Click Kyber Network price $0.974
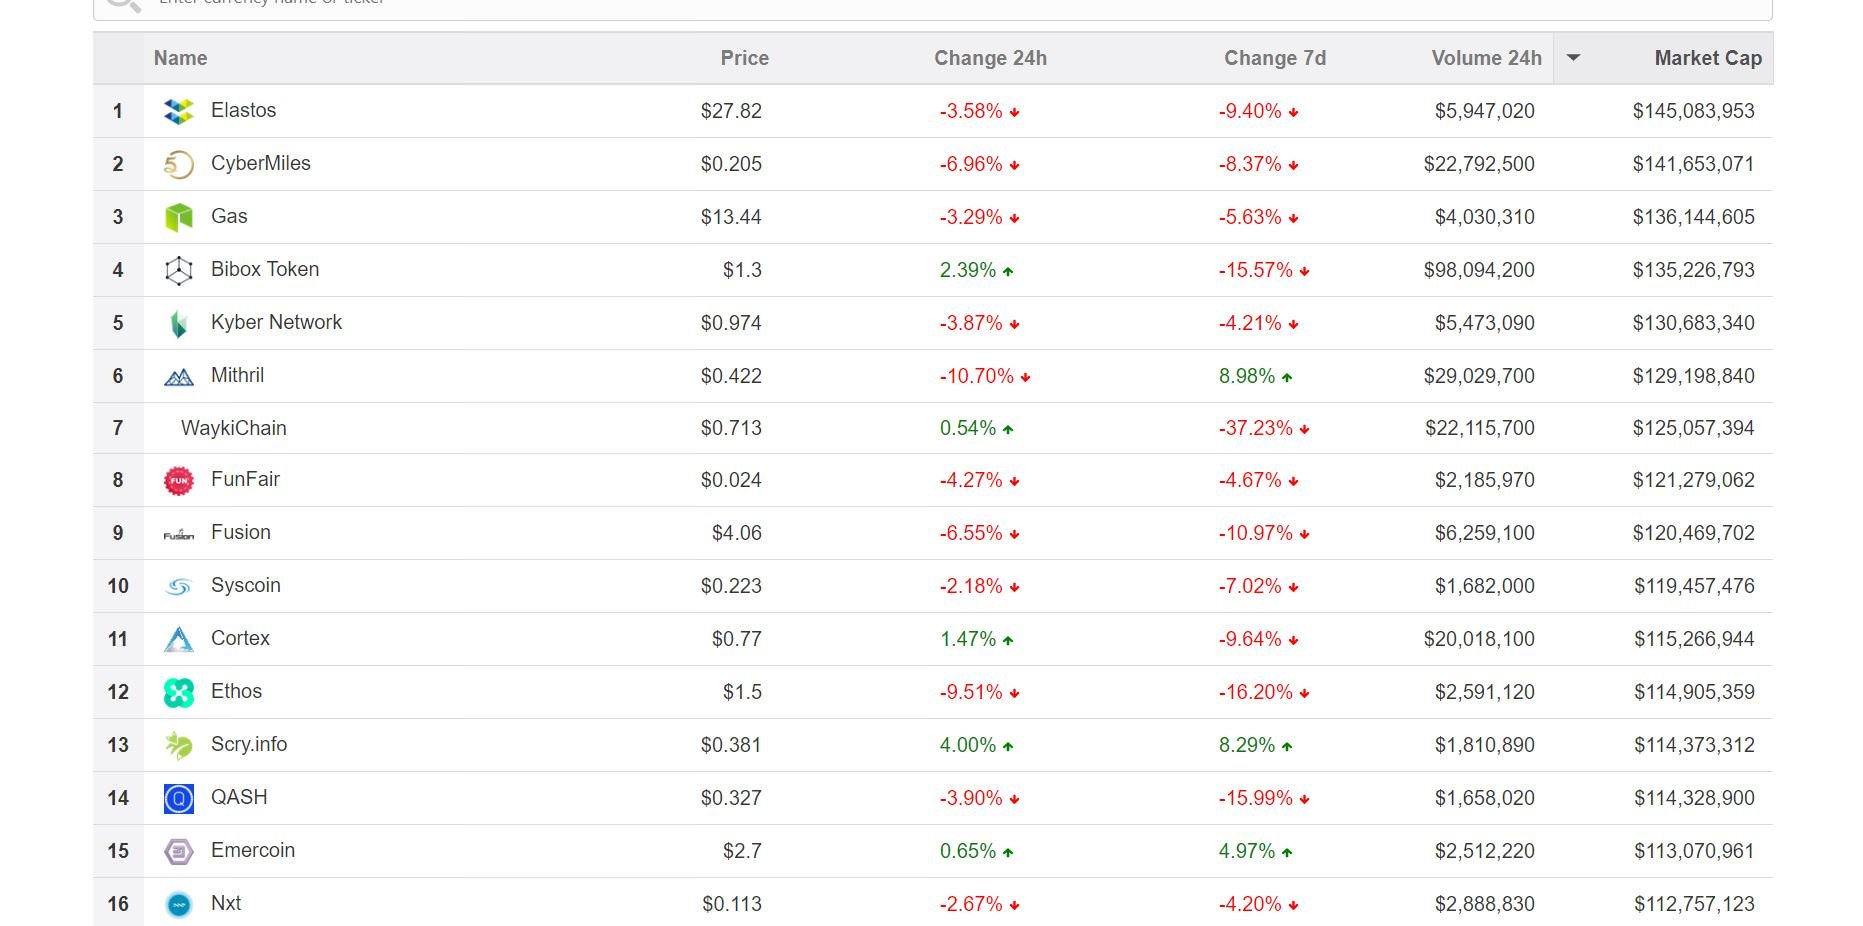Viewport: 1863px width, 926px height. (x=731, y=323)
